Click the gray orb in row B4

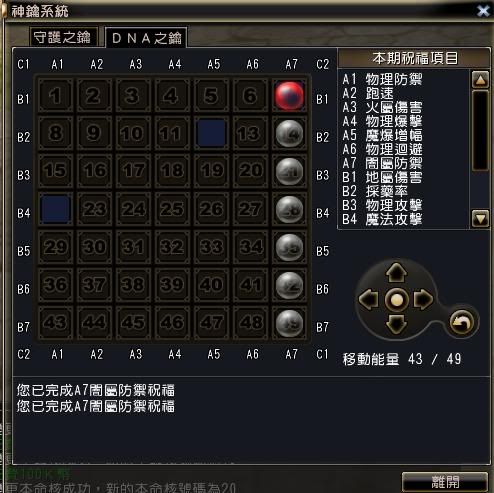(289, 210)
